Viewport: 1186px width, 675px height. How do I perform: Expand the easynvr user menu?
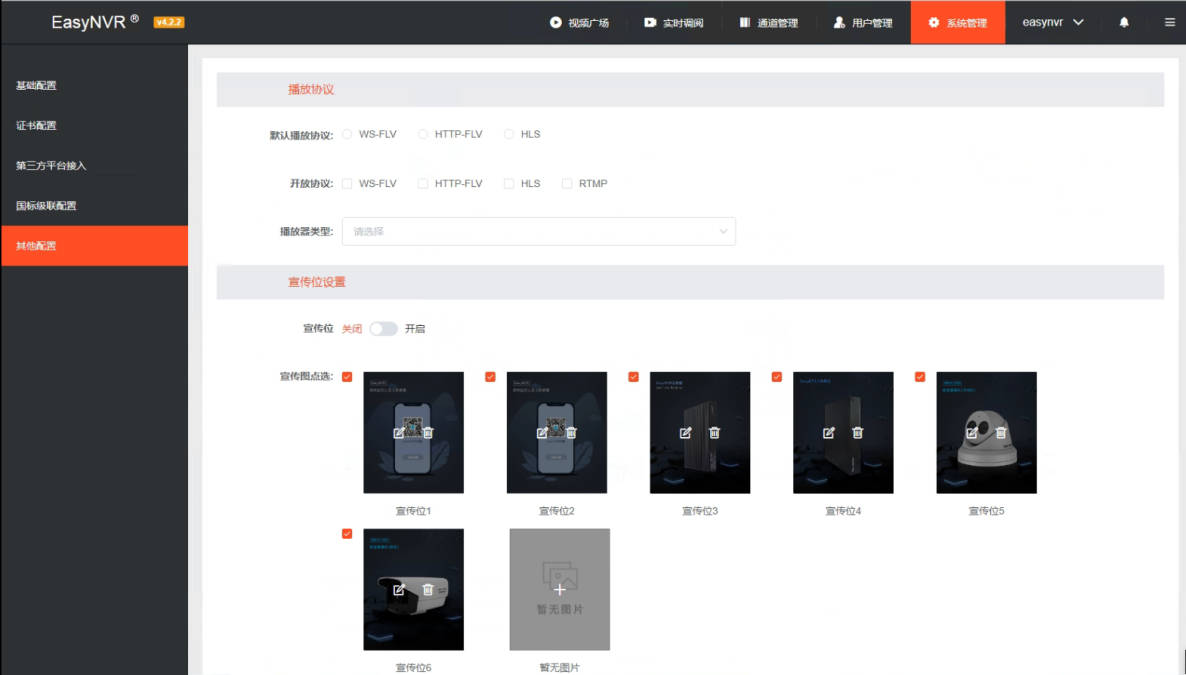(x=1053, y=22)
